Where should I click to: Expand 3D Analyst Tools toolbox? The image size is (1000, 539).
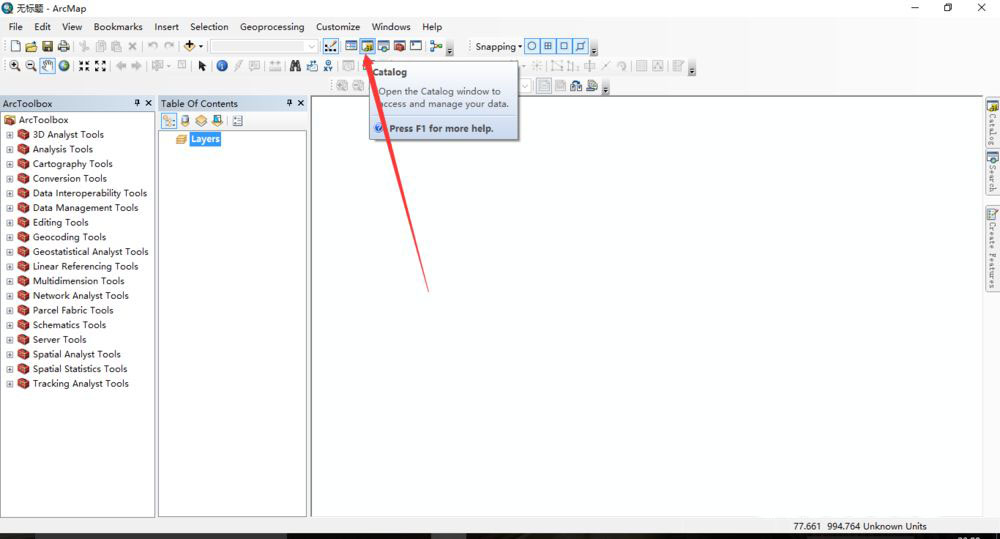[x=10, y=135]
